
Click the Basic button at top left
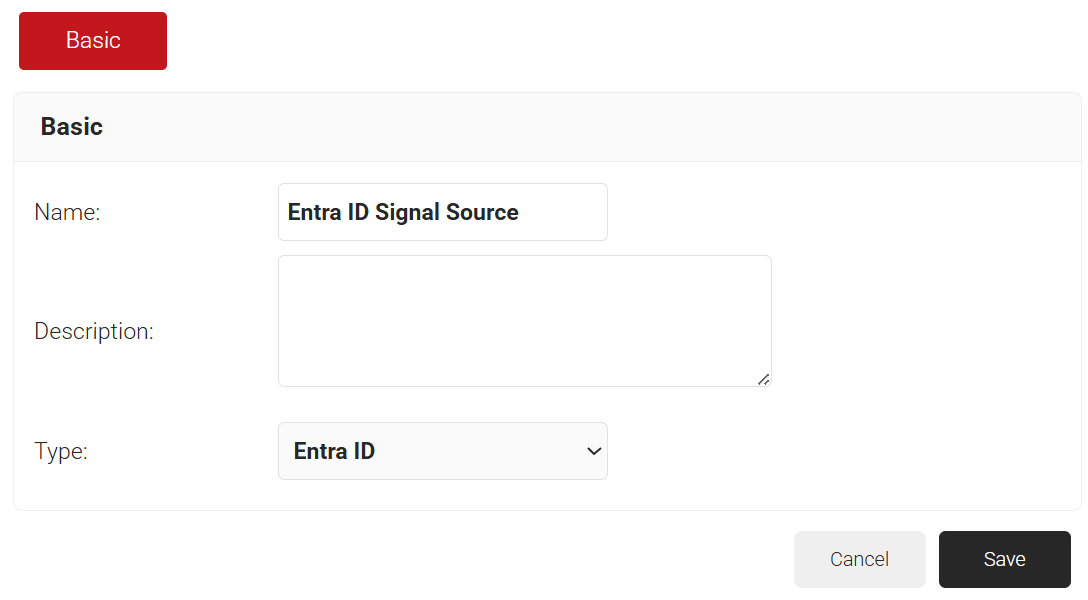[93, 41]
